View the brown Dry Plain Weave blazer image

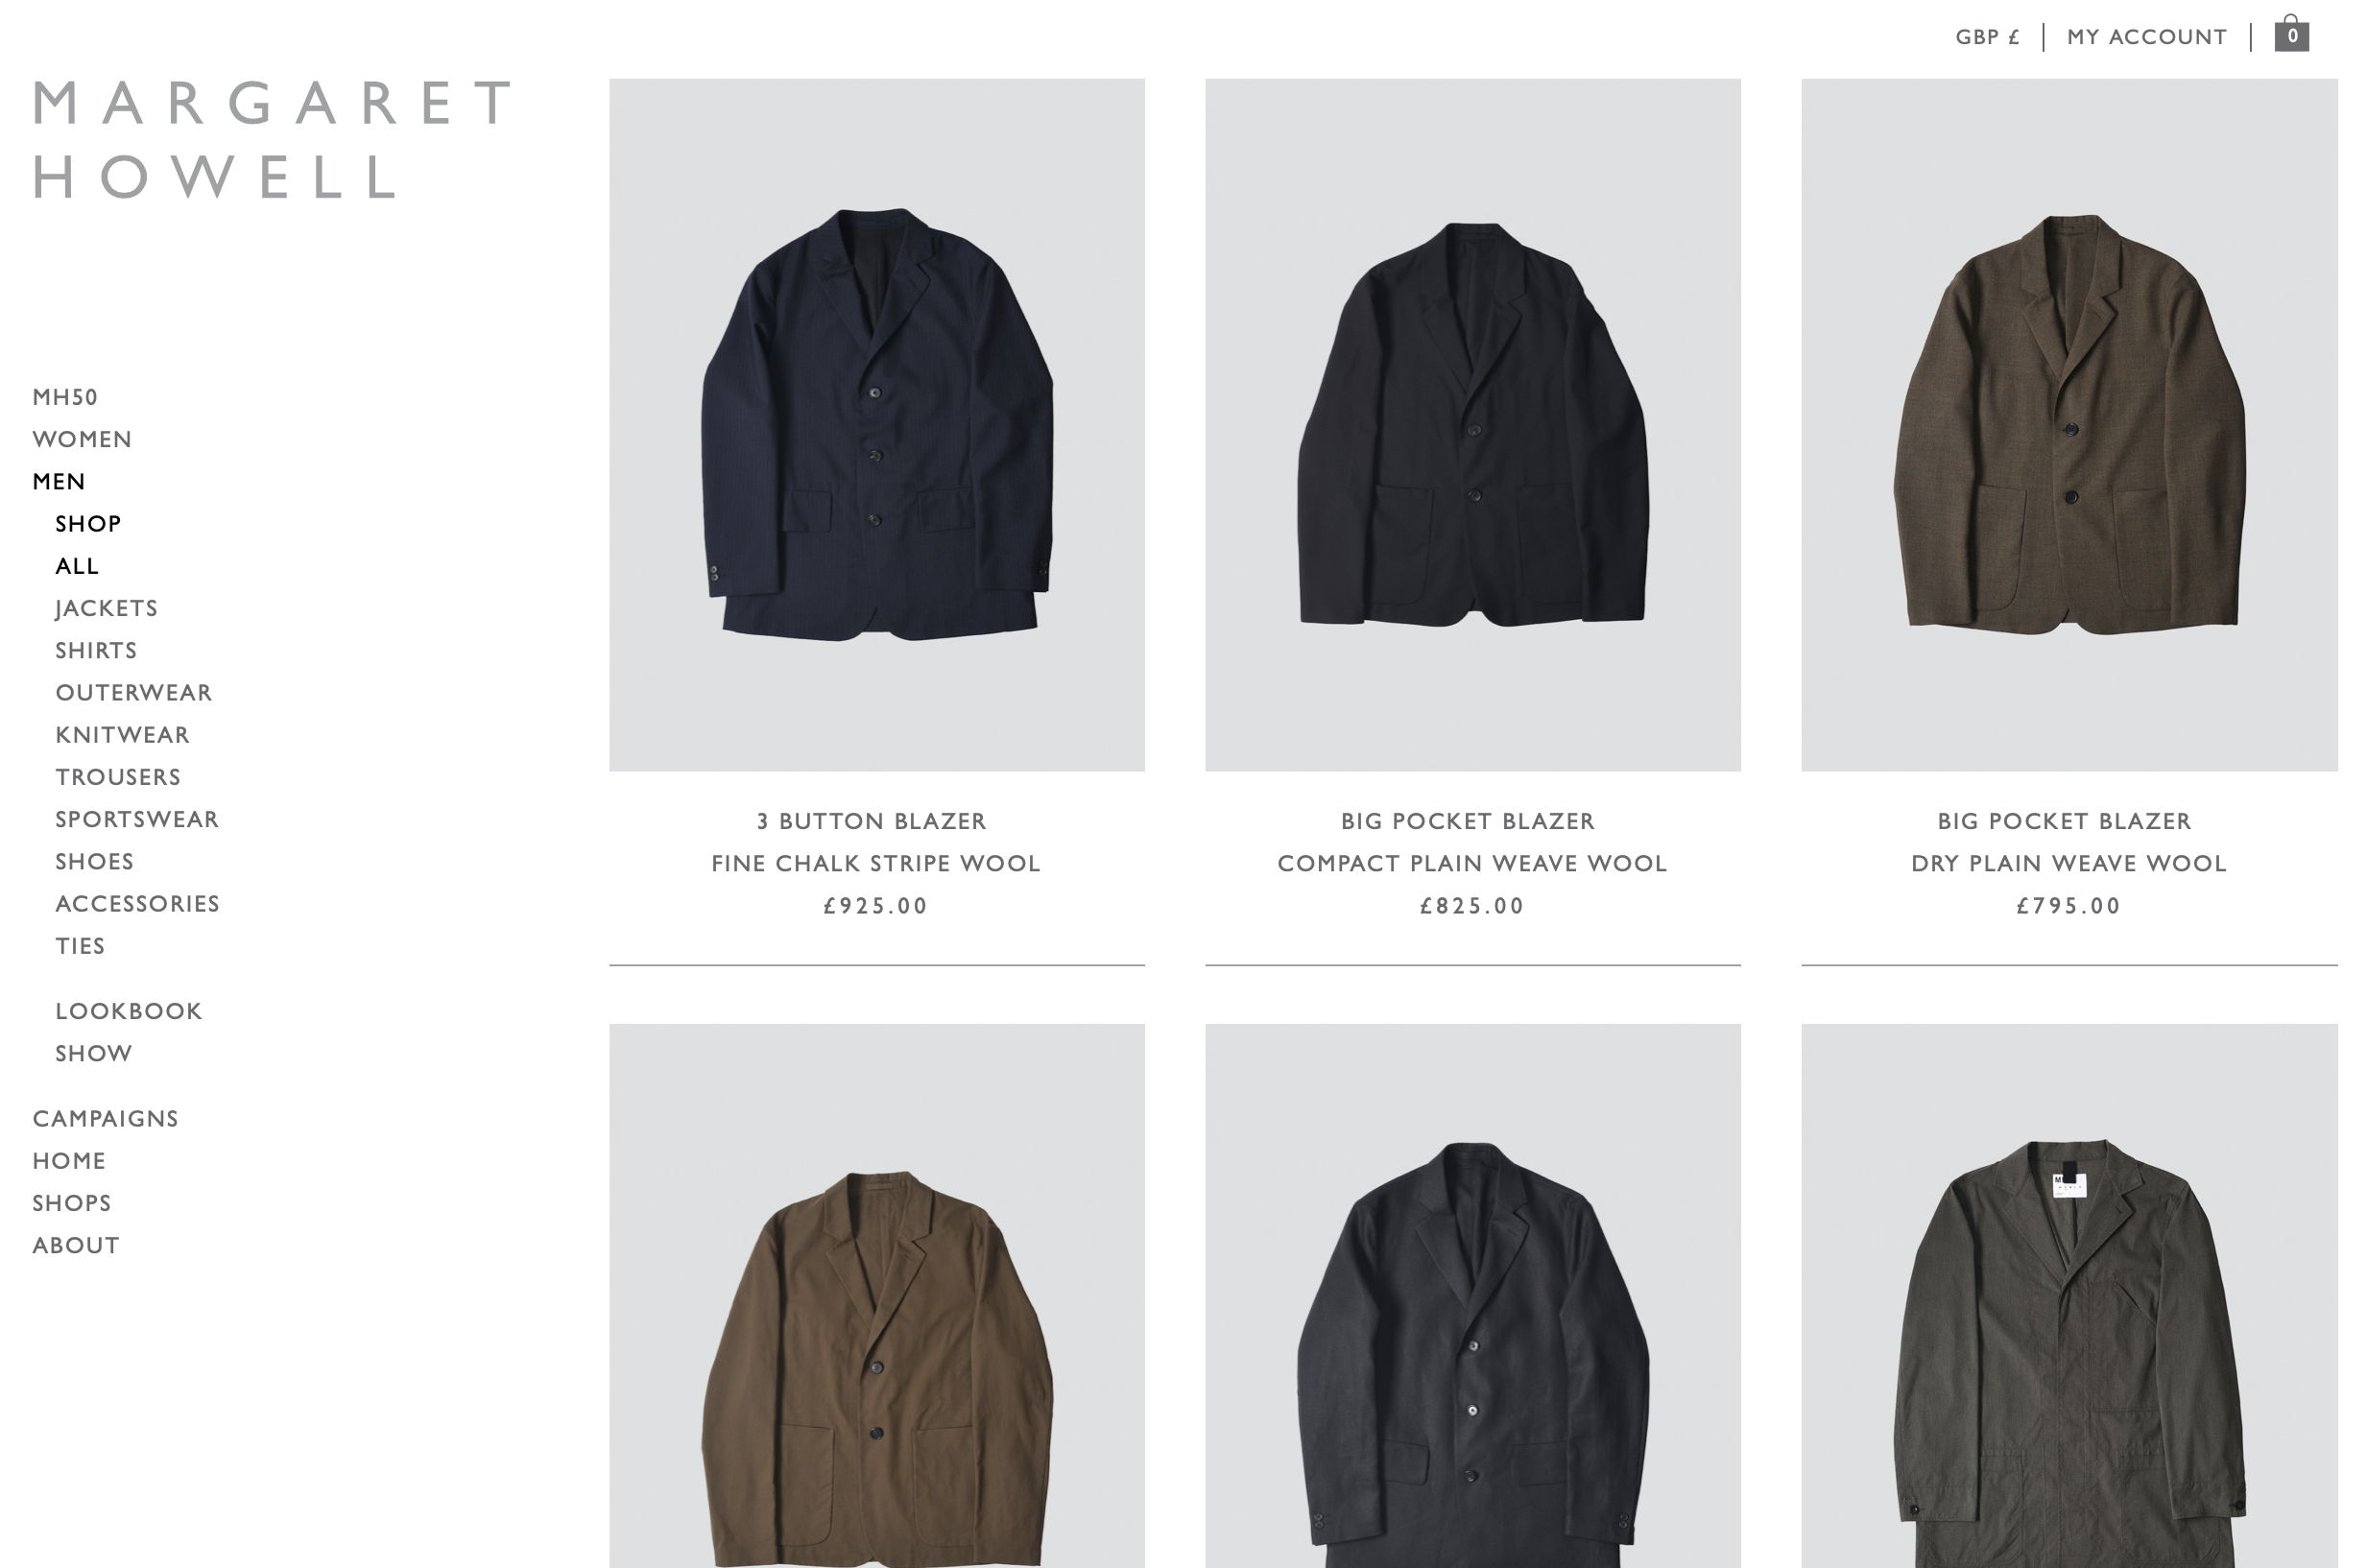point(2069,425)
